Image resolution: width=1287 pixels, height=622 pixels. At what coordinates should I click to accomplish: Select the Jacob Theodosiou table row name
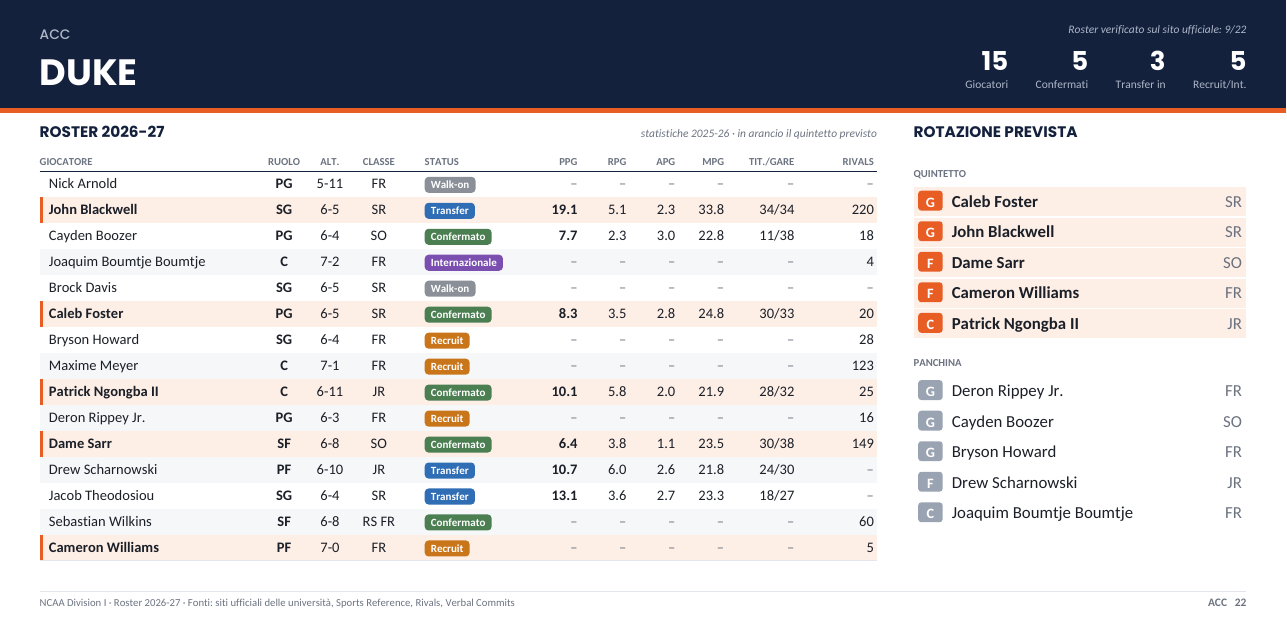[x=101, y=496]
